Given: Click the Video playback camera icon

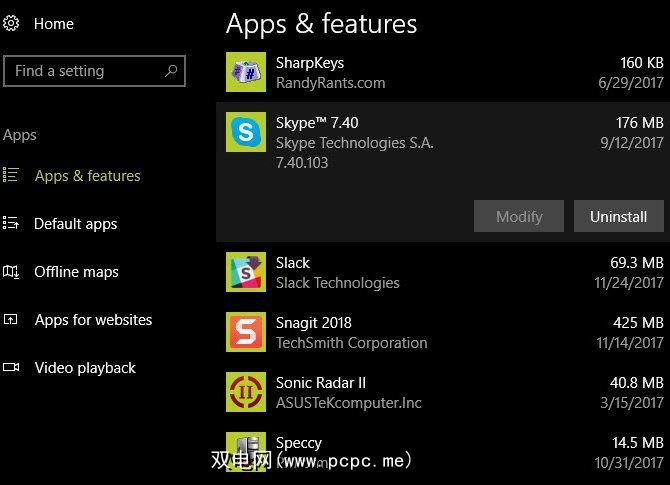Looking at the screenshot, I should [x=11, y=367].
